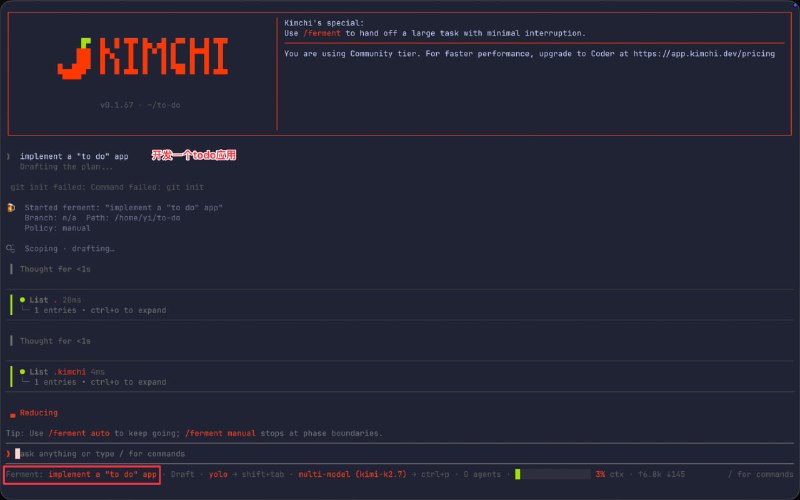Click the "Policy: manual" line
Viewport: 800px width, 500px height.
coord(58,228)
